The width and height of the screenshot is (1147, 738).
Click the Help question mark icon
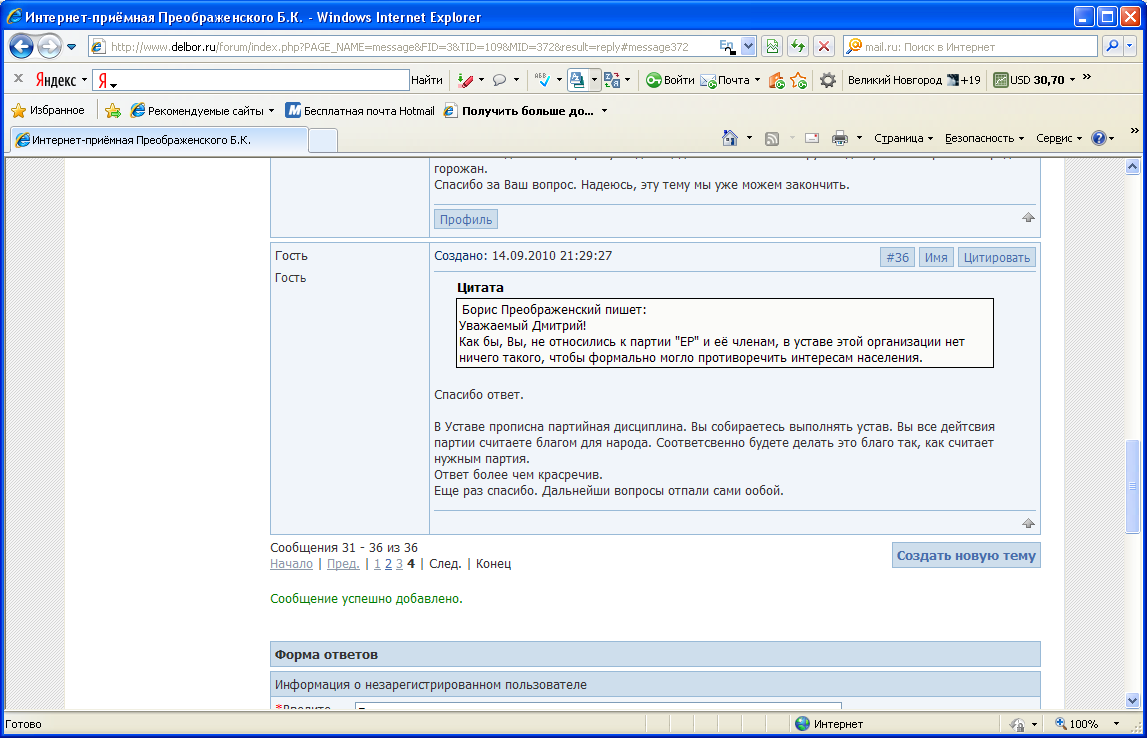point(1099,138)
